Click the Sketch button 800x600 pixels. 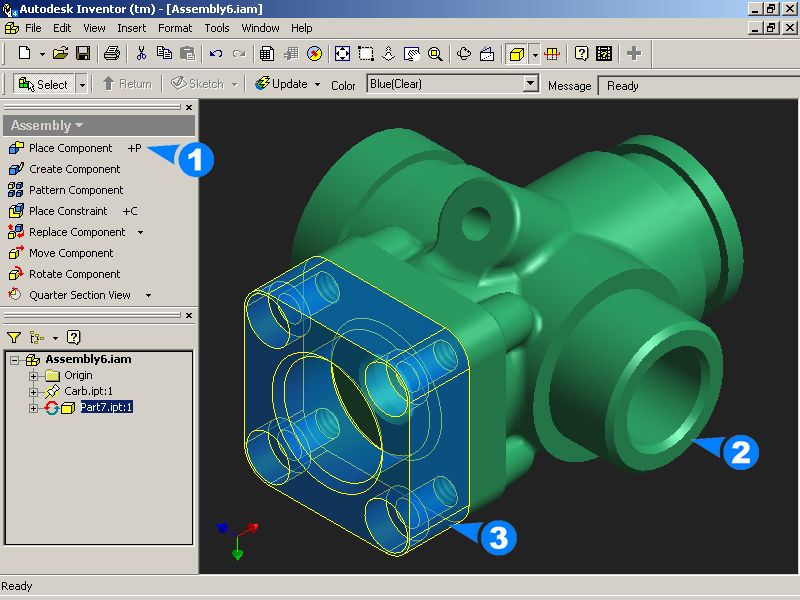coord(198,84)
